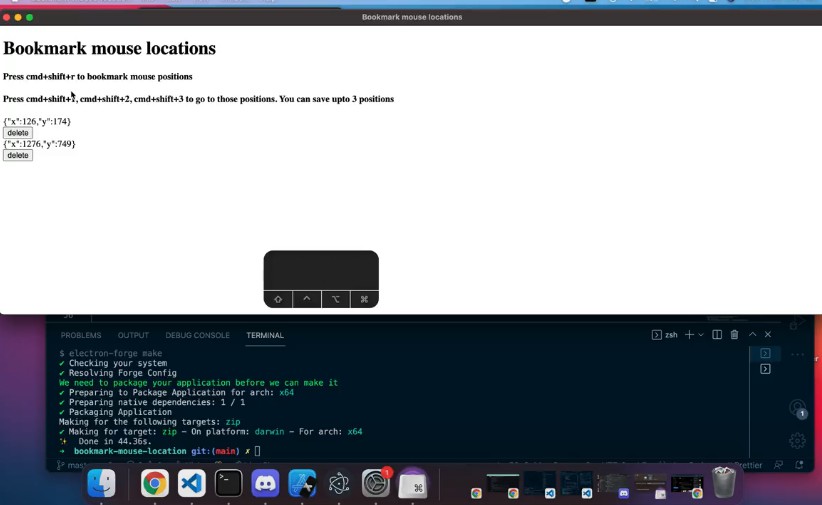This screenshot has height=505, width=822.
Task: Select the second terminal in the list
Action: coord(765,369)
